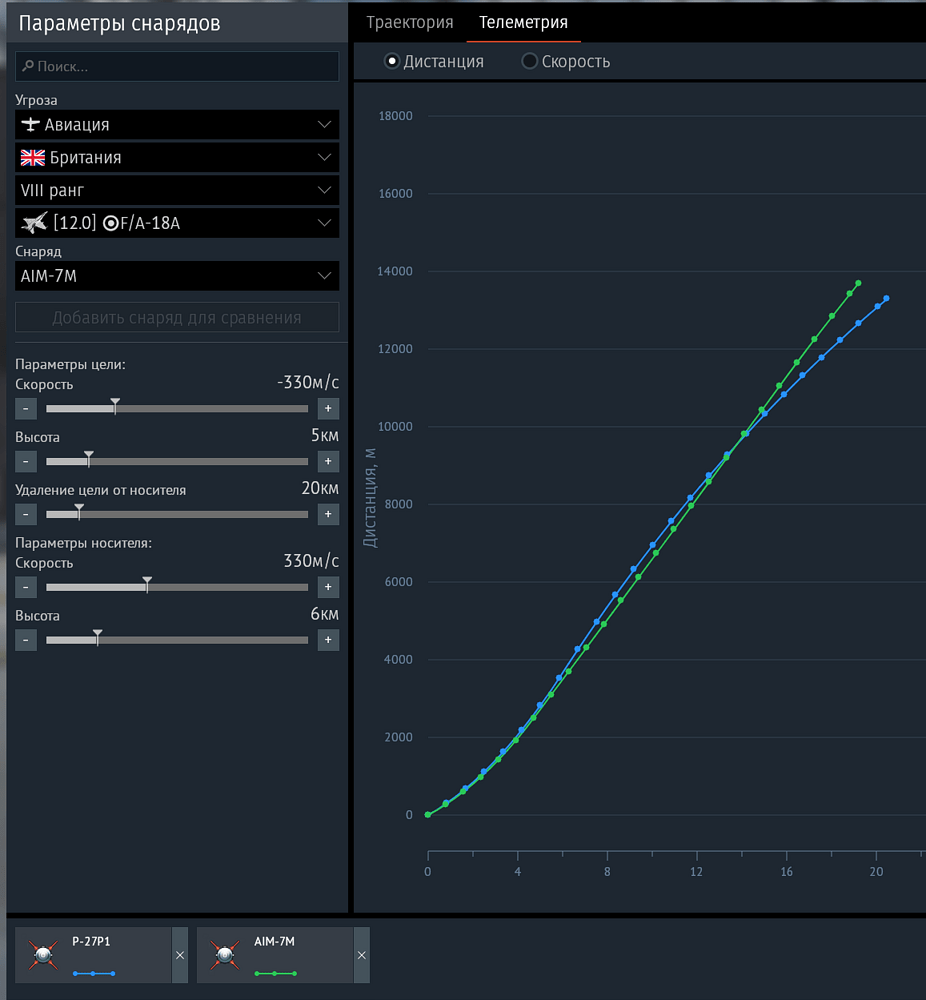926x1000 pixels.
Task: Increase carrier altitude with plus button
Action: pyautogui.click(x=328, y=640)
